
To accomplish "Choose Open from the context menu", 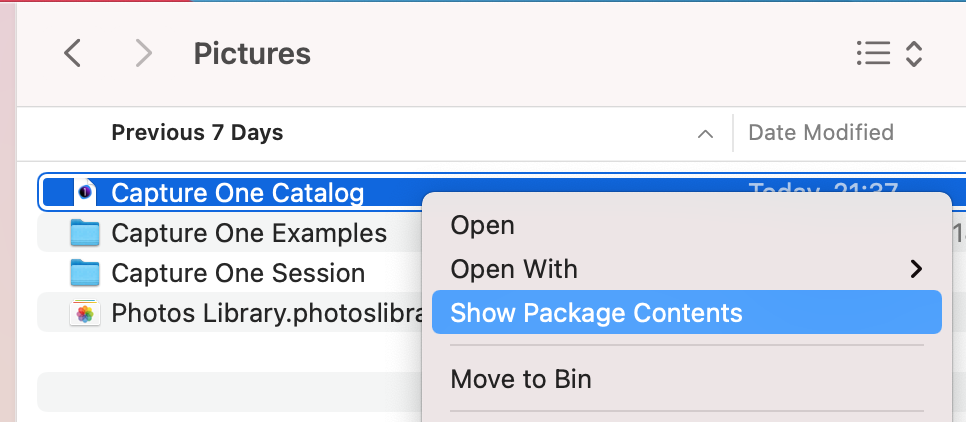I will (x=482, y=225).
